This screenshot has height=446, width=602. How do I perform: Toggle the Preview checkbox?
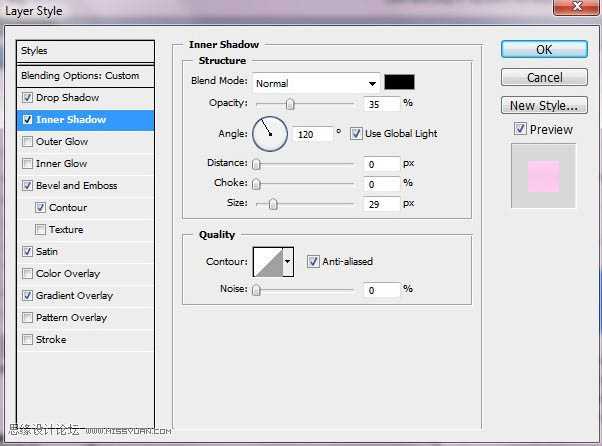[x=520, y=129]
